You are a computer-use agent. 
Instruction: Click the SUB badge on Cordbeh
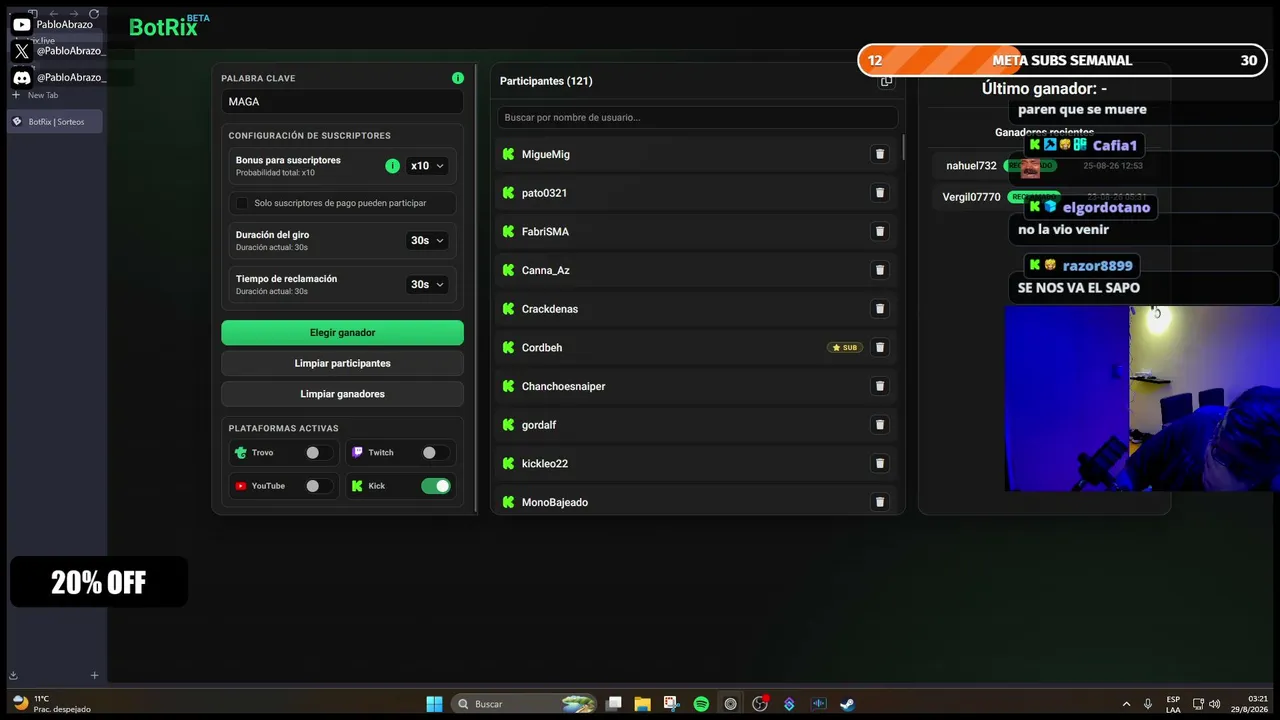pyautogui.click(x=845, y=348)
